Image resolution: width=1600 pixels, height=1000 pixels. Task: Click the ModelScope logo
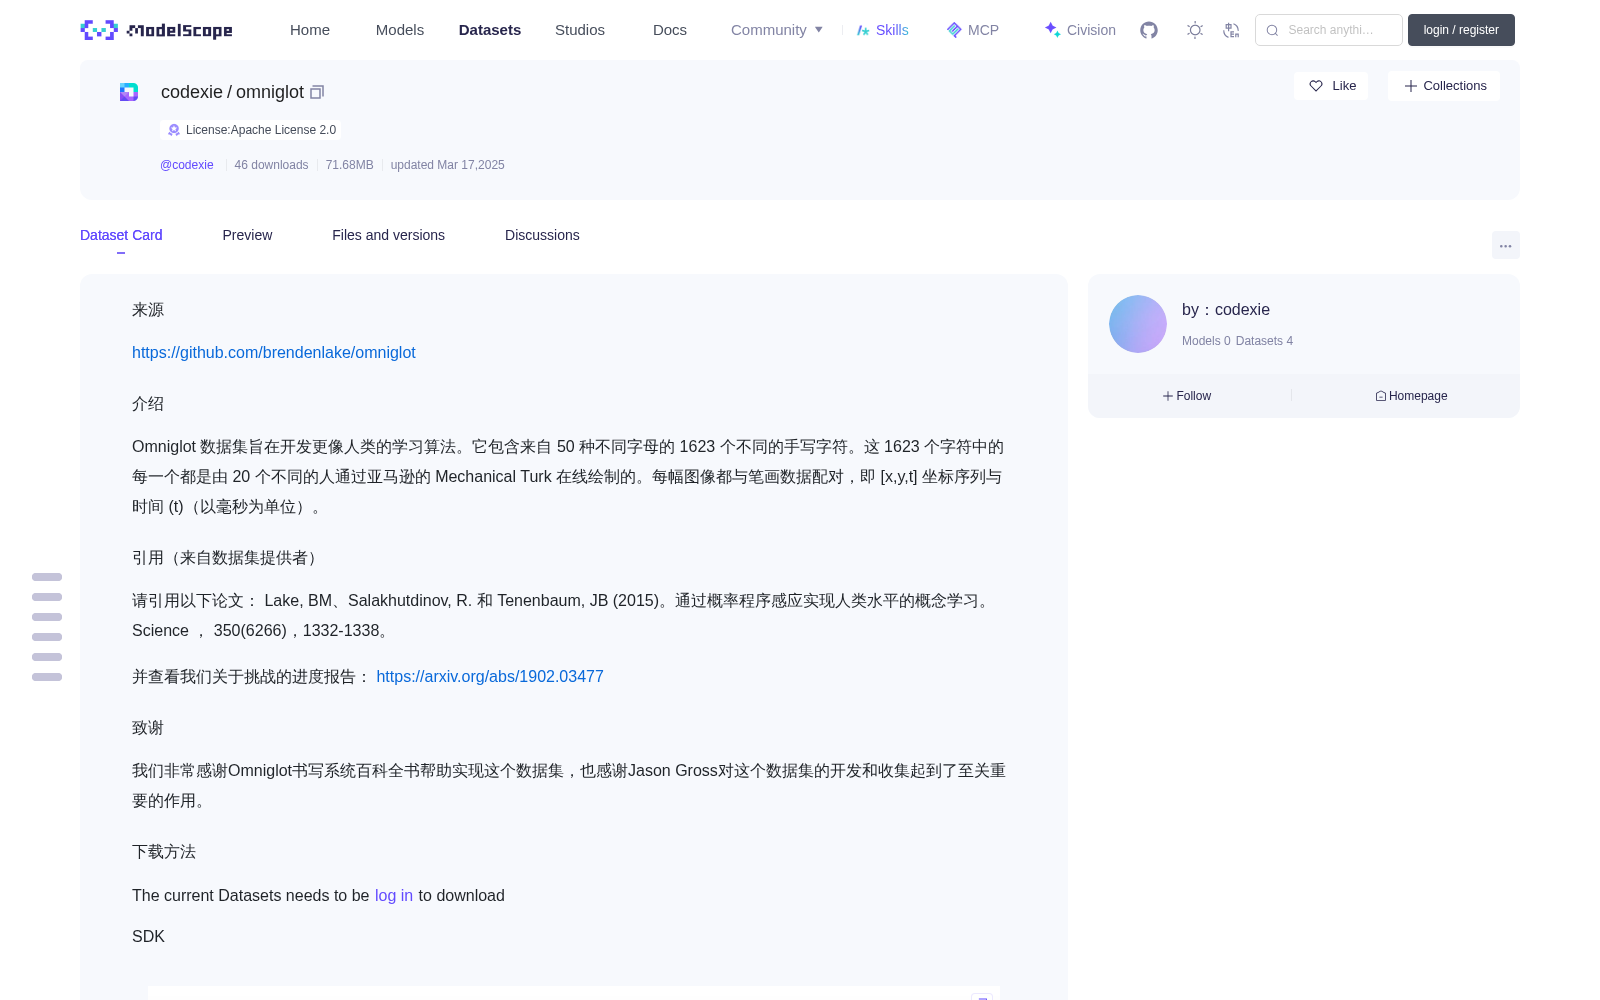[157, 30]
